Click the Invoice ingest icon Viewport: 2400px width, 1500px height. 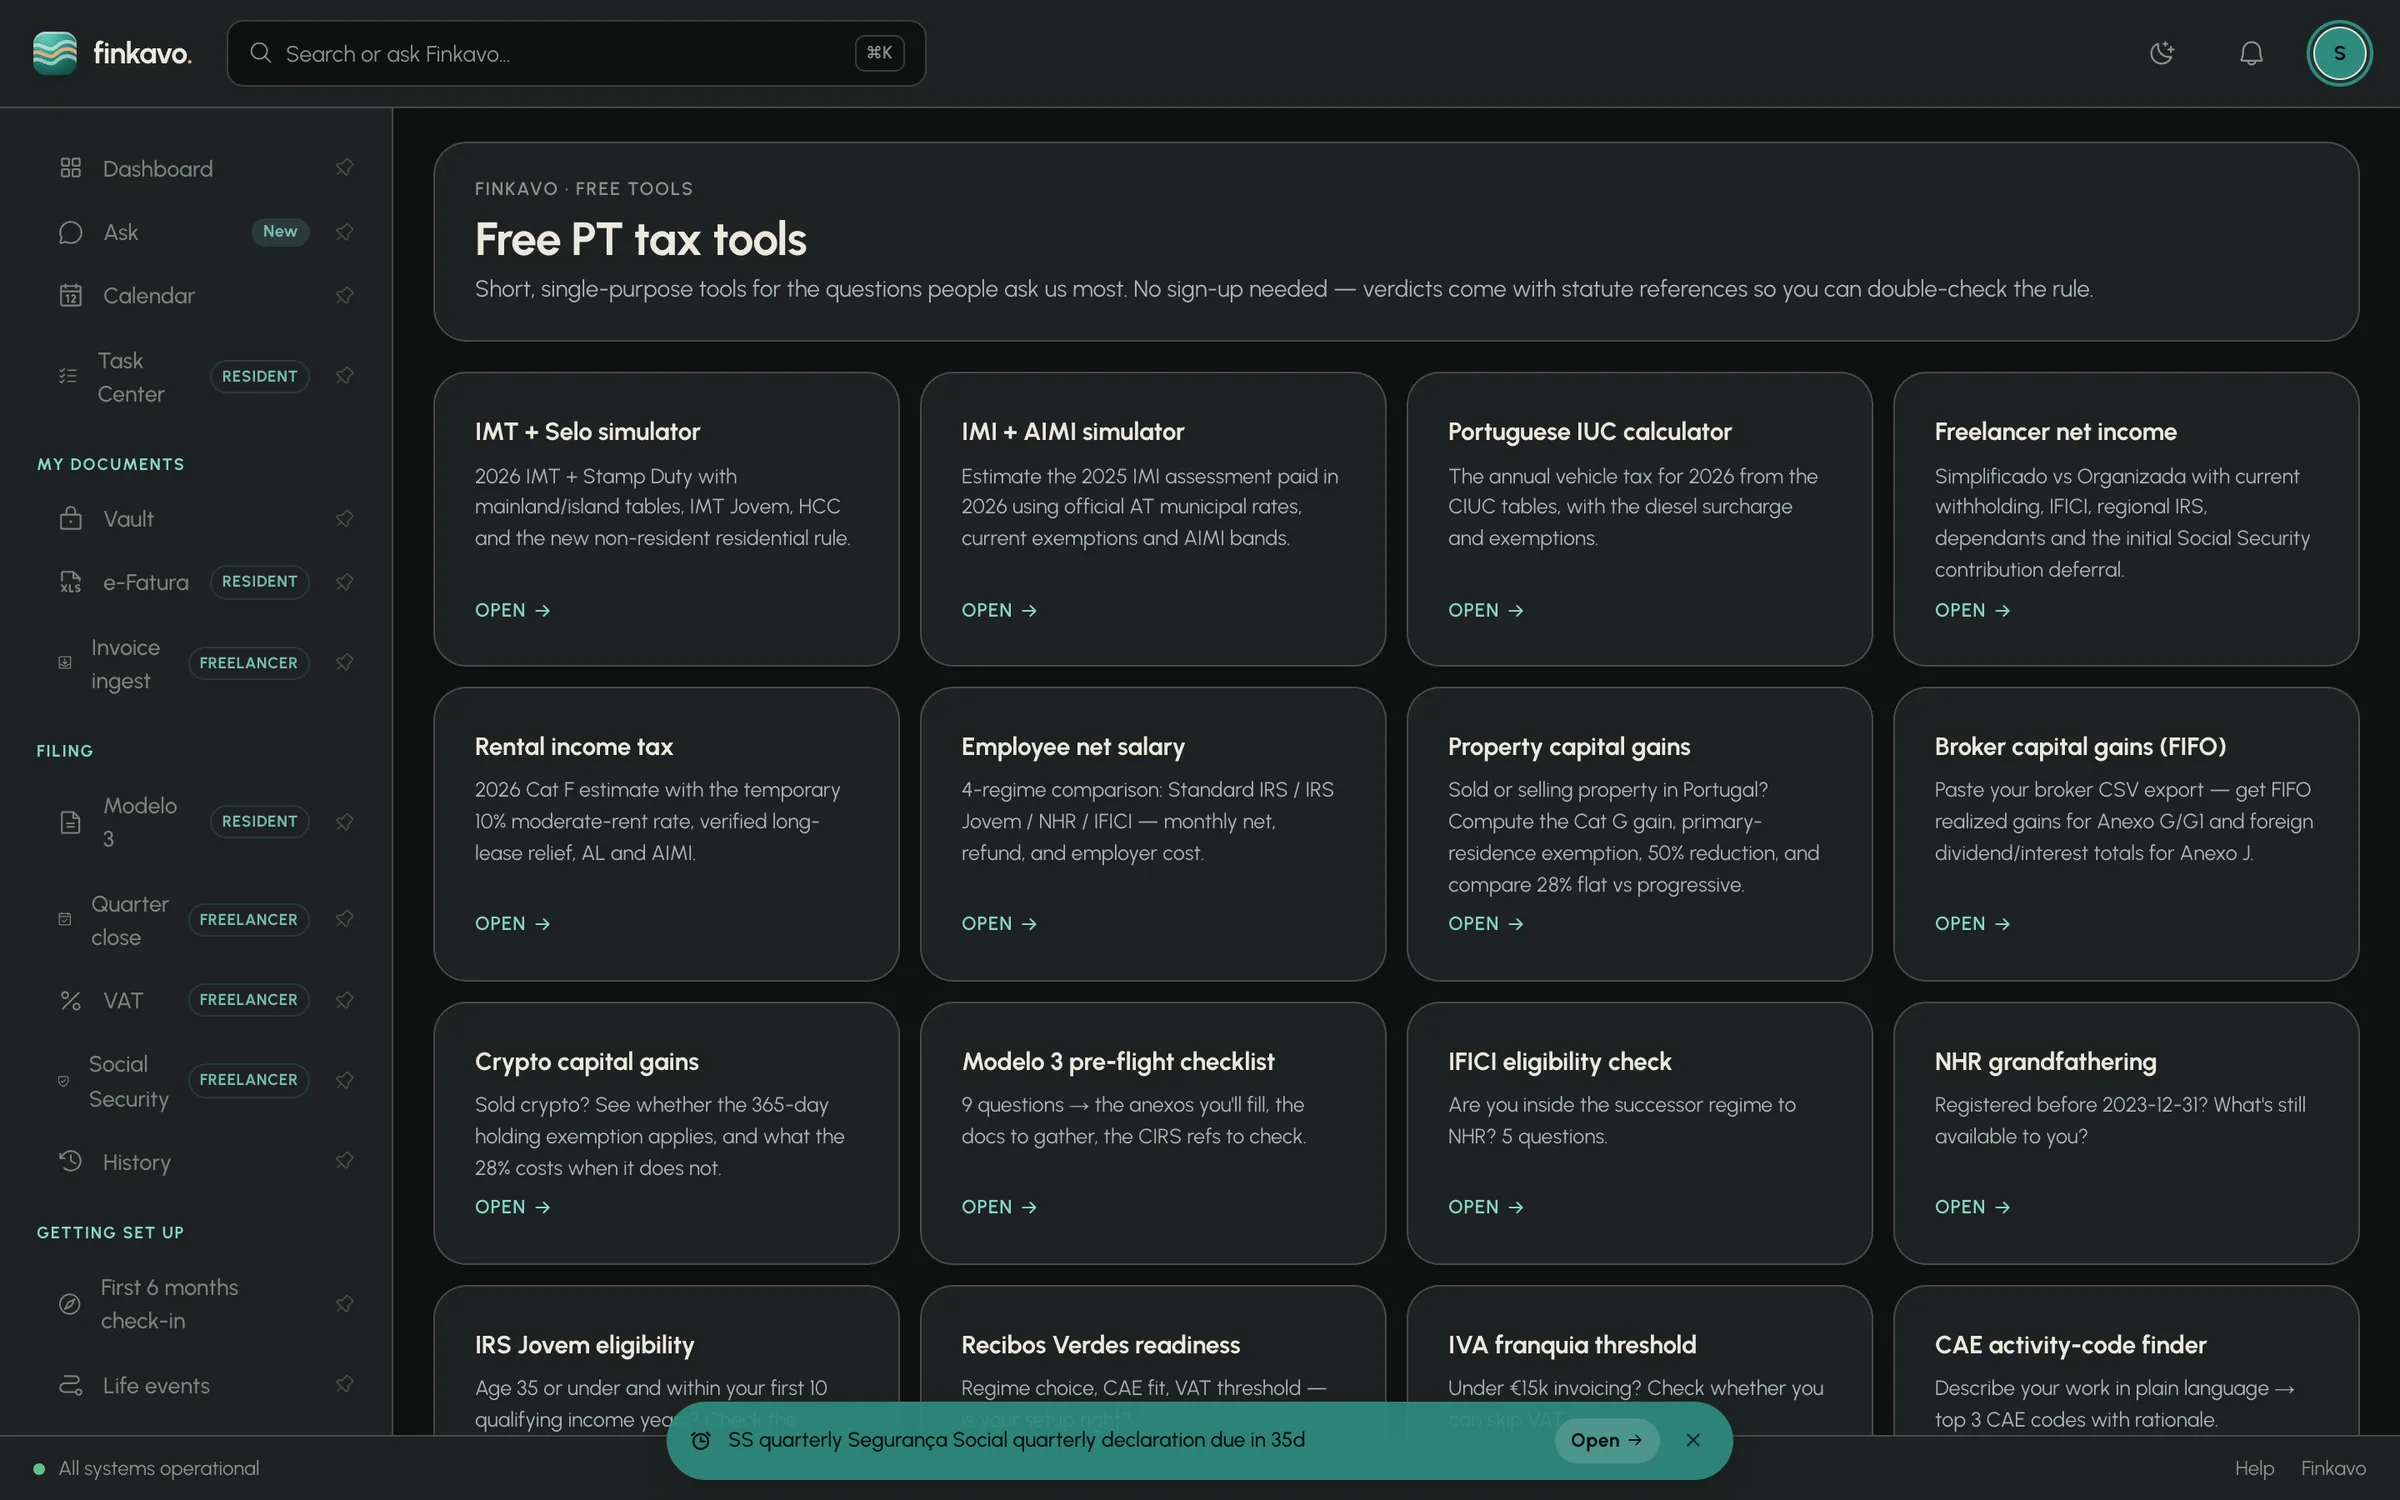coord(65,663)
